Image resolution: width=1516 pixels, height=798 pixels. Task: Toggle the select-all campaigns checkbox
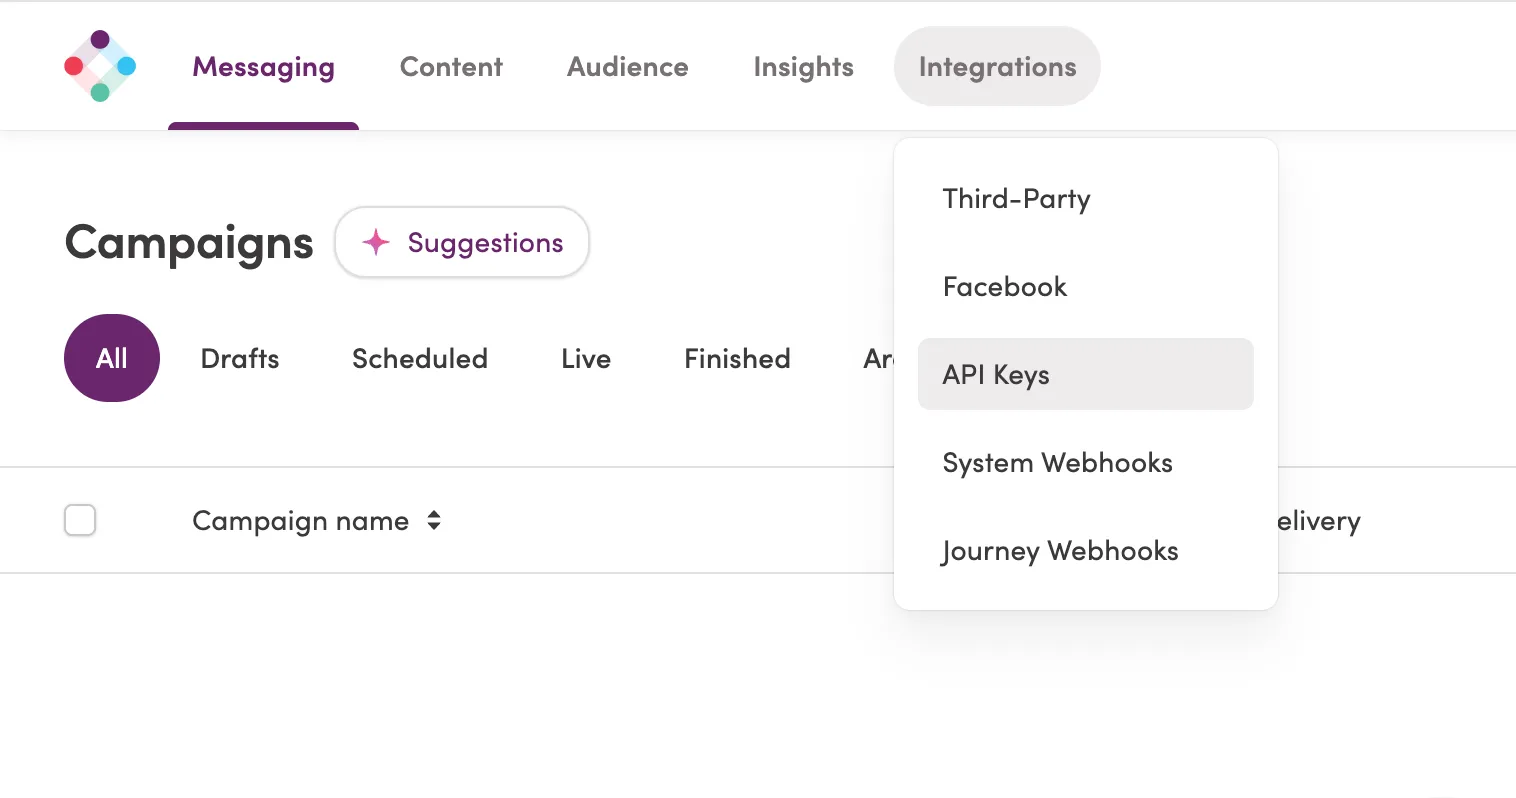pos(80,520)
